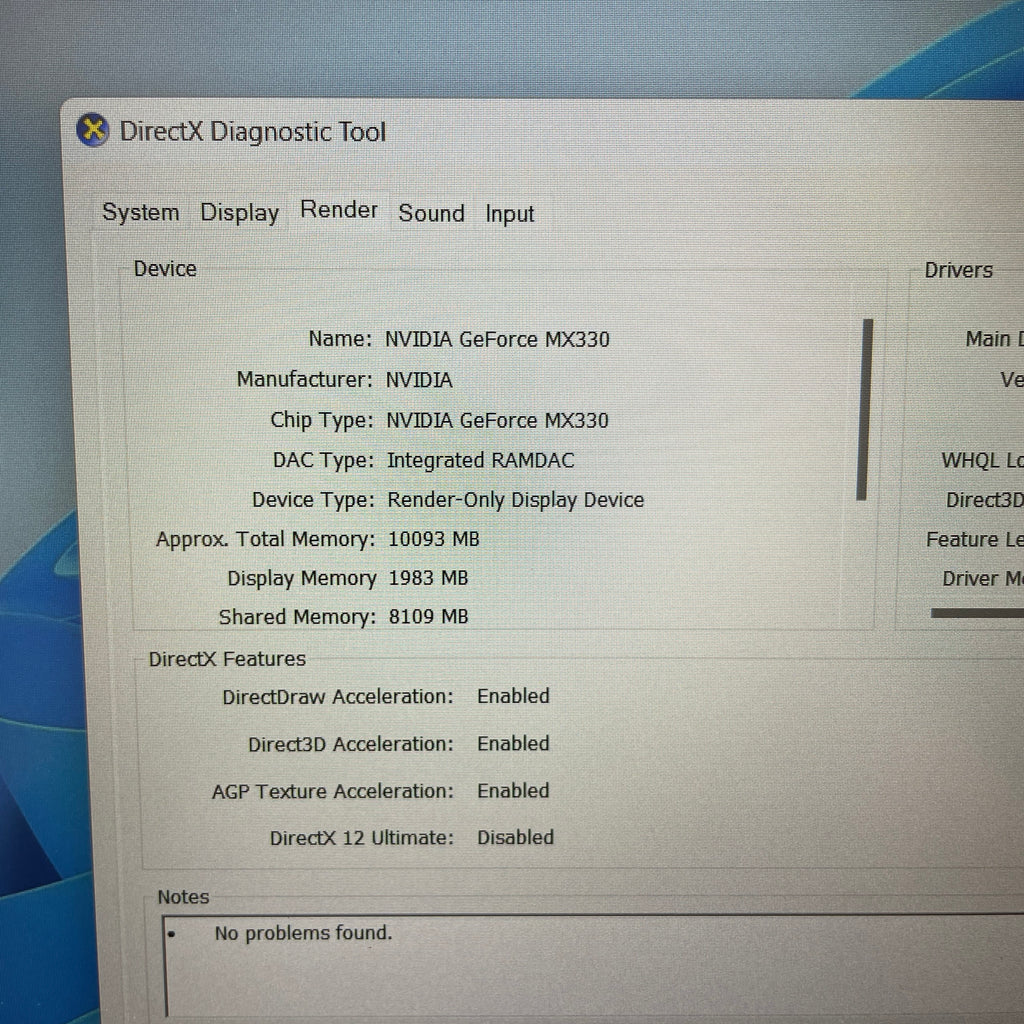This screenshot has width=1024, height=1024.
Task: Click the DirectX Diagnostic Tool title text
Action: pos(253,131)
